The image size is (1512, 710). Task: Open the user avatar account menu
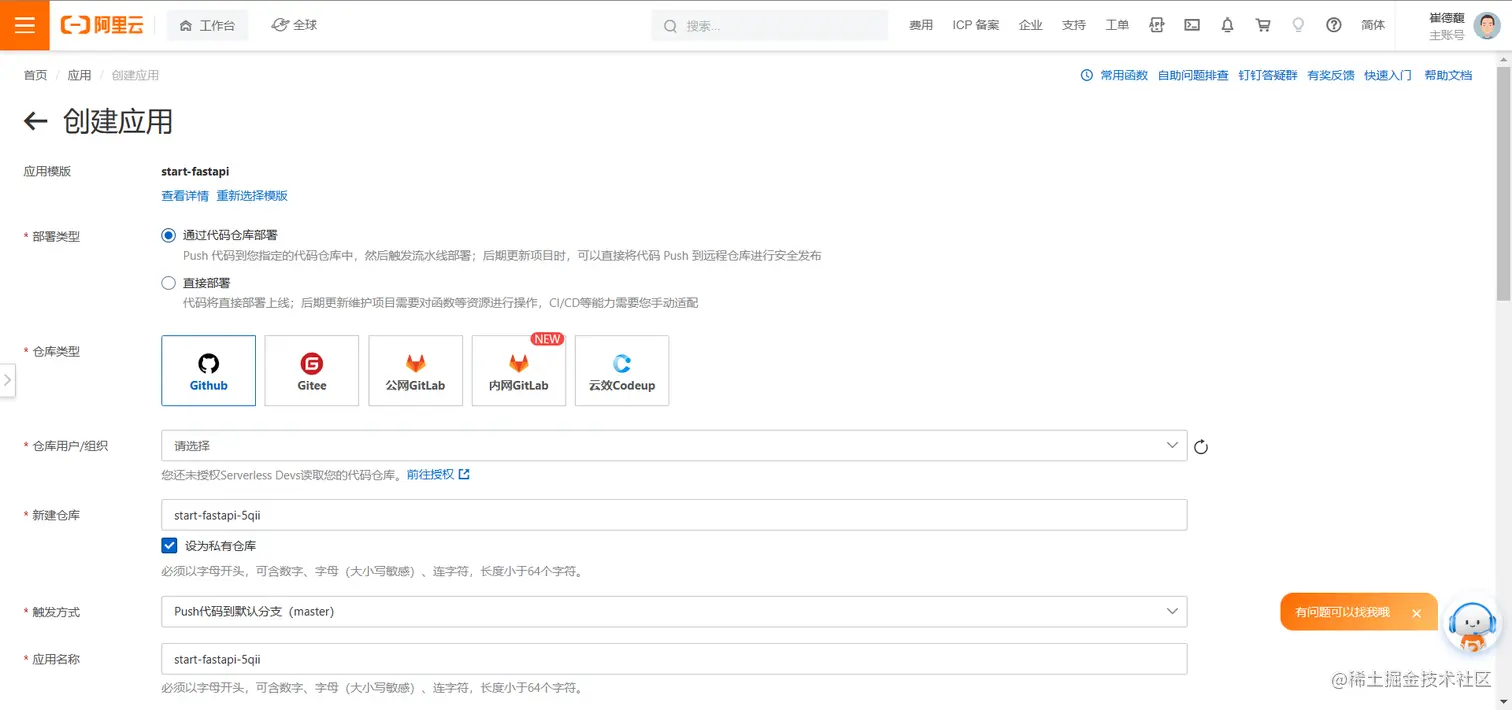tap(1487, 25)
